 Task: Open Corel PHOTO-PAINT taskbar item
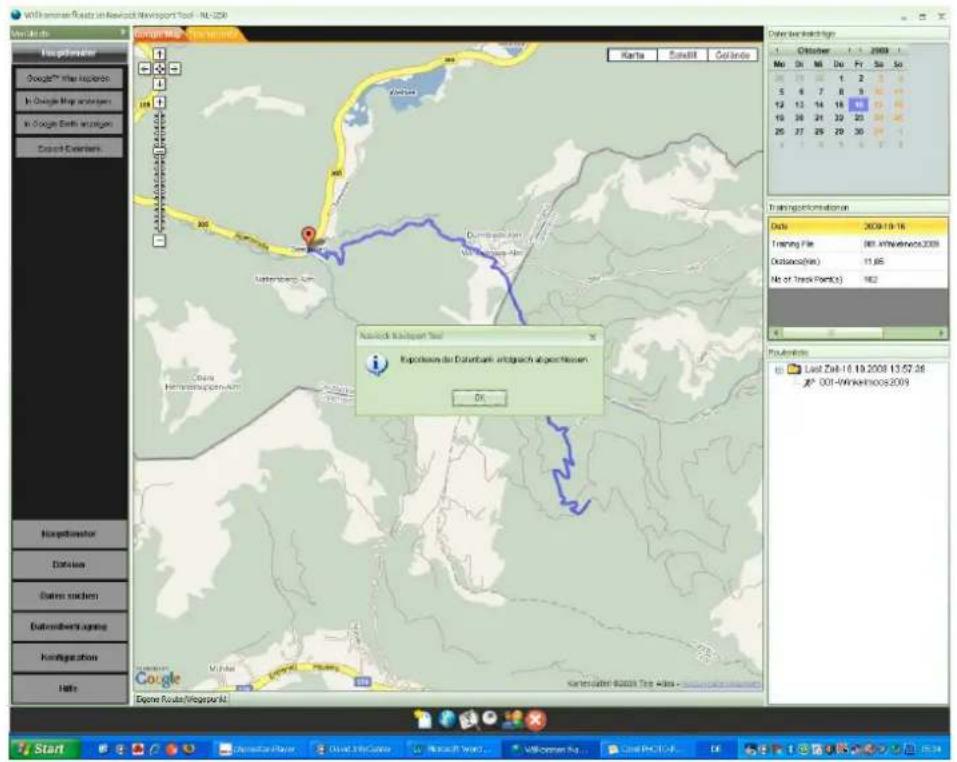tap(647, 749)
